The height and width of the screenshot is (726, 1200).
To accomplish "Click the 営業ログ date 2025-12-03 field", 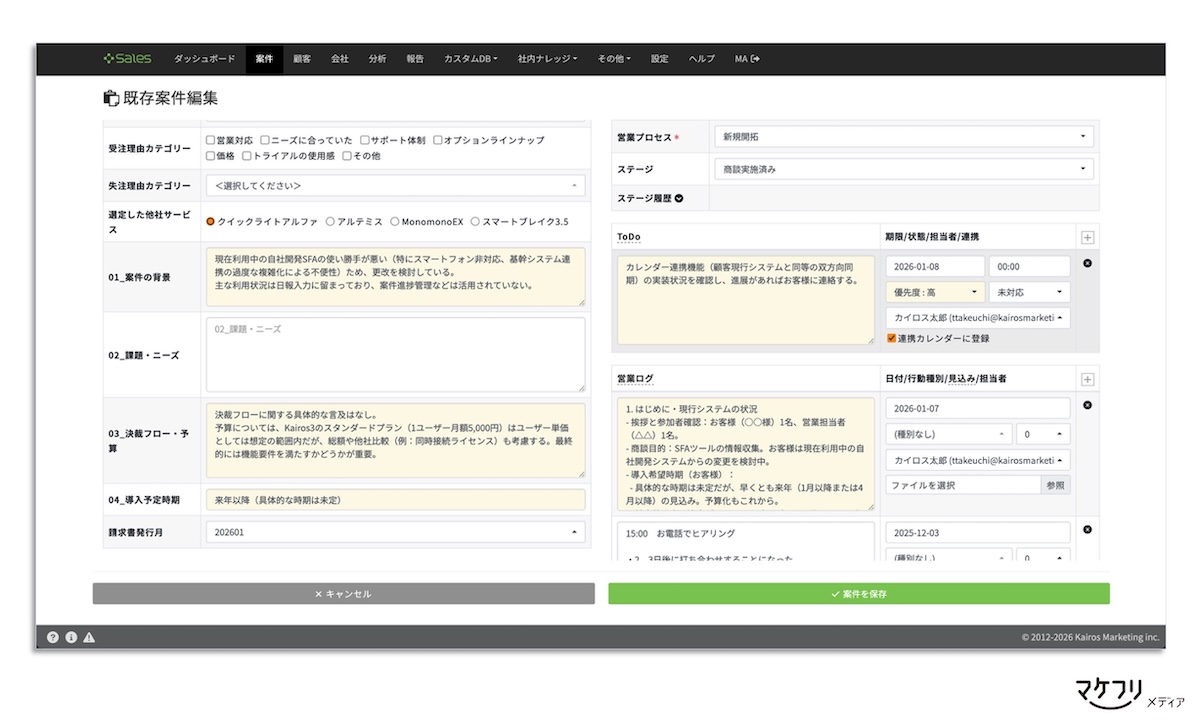I will click(x=978, y=533).
